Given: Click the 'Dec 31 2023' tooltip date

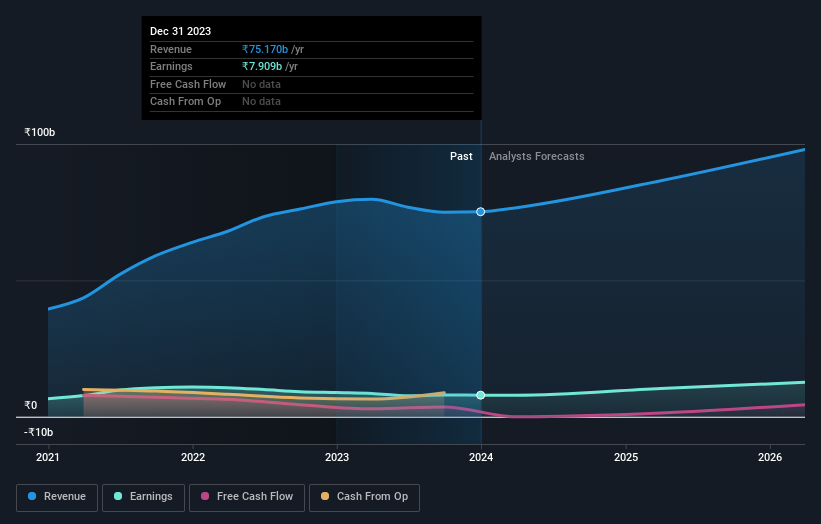Looking at the screenshot, I should 180,31.
